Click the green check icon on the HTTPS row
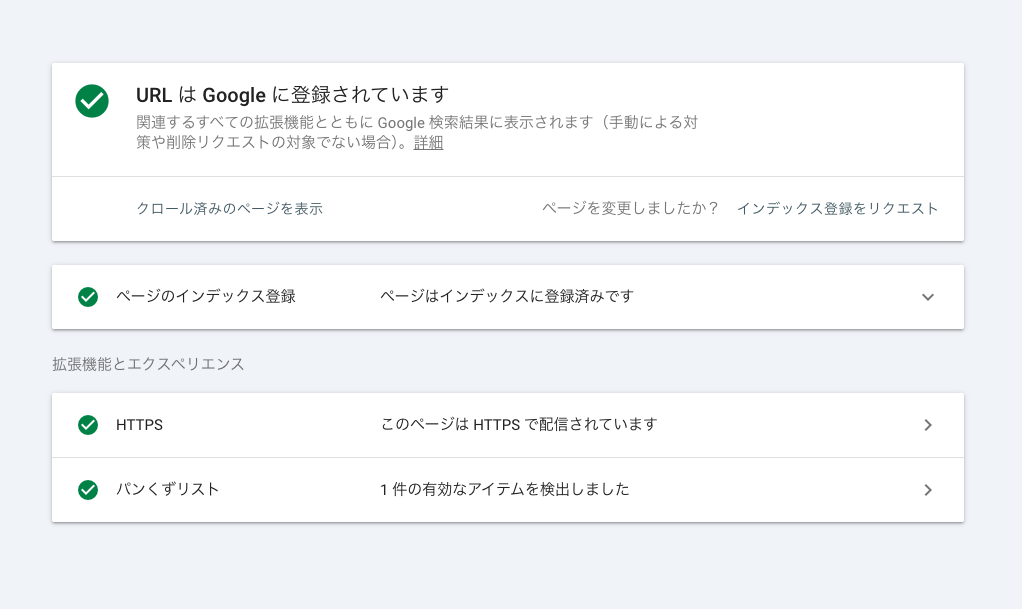 88,424
